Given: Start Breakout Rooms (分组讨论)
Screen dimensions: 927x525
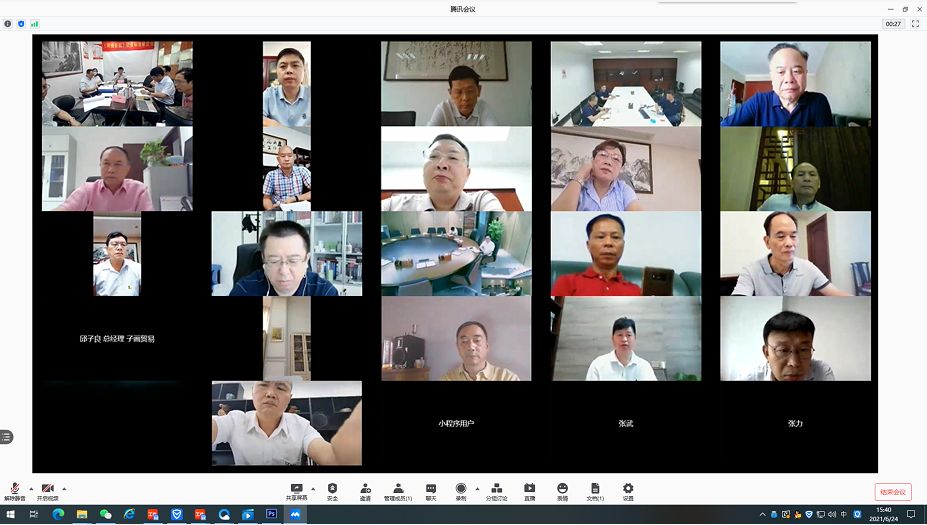Looking at the screenshot, I should 497,491.
